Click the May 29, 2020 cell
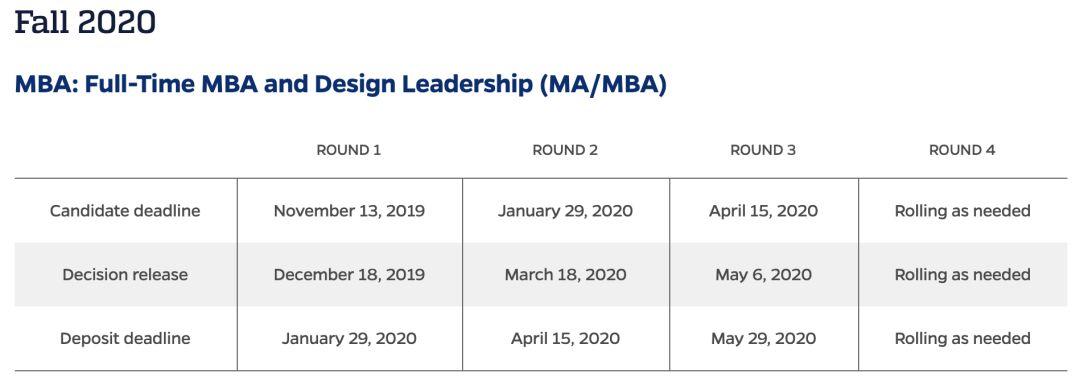Screen dimensions: 1080x385 click(x=764, y=339)
